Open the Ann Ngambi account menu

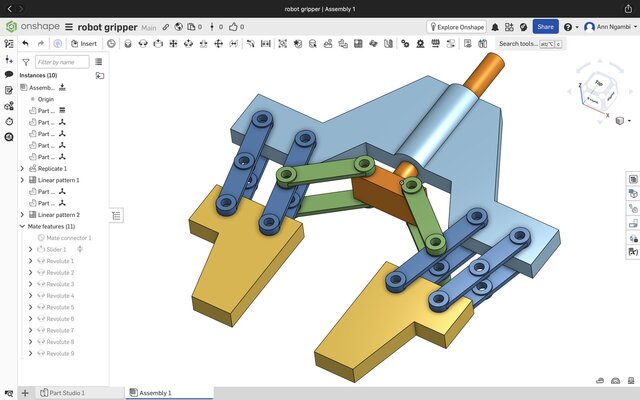click(x=610, y=27)
